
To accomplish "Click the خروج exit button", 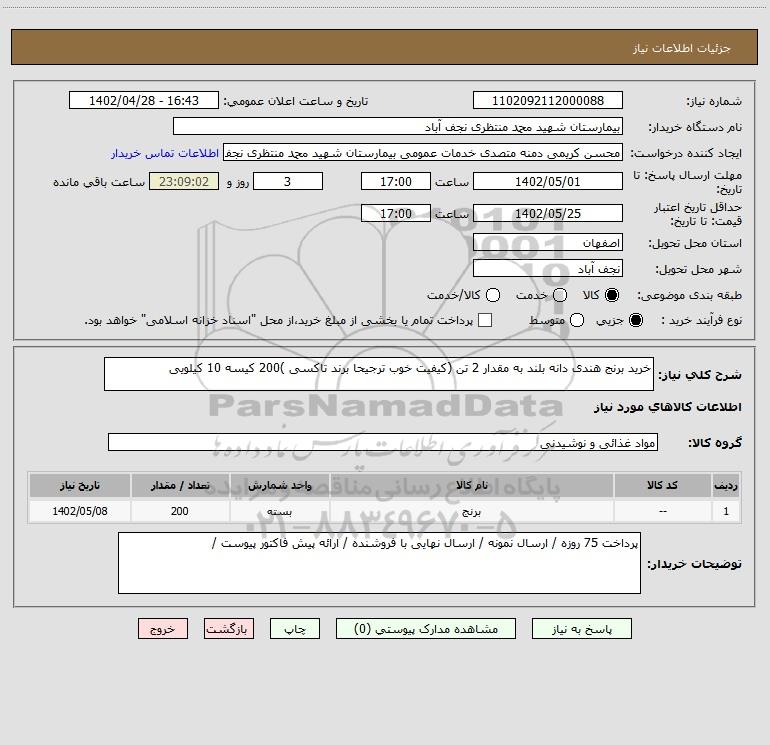I will 163,629.
